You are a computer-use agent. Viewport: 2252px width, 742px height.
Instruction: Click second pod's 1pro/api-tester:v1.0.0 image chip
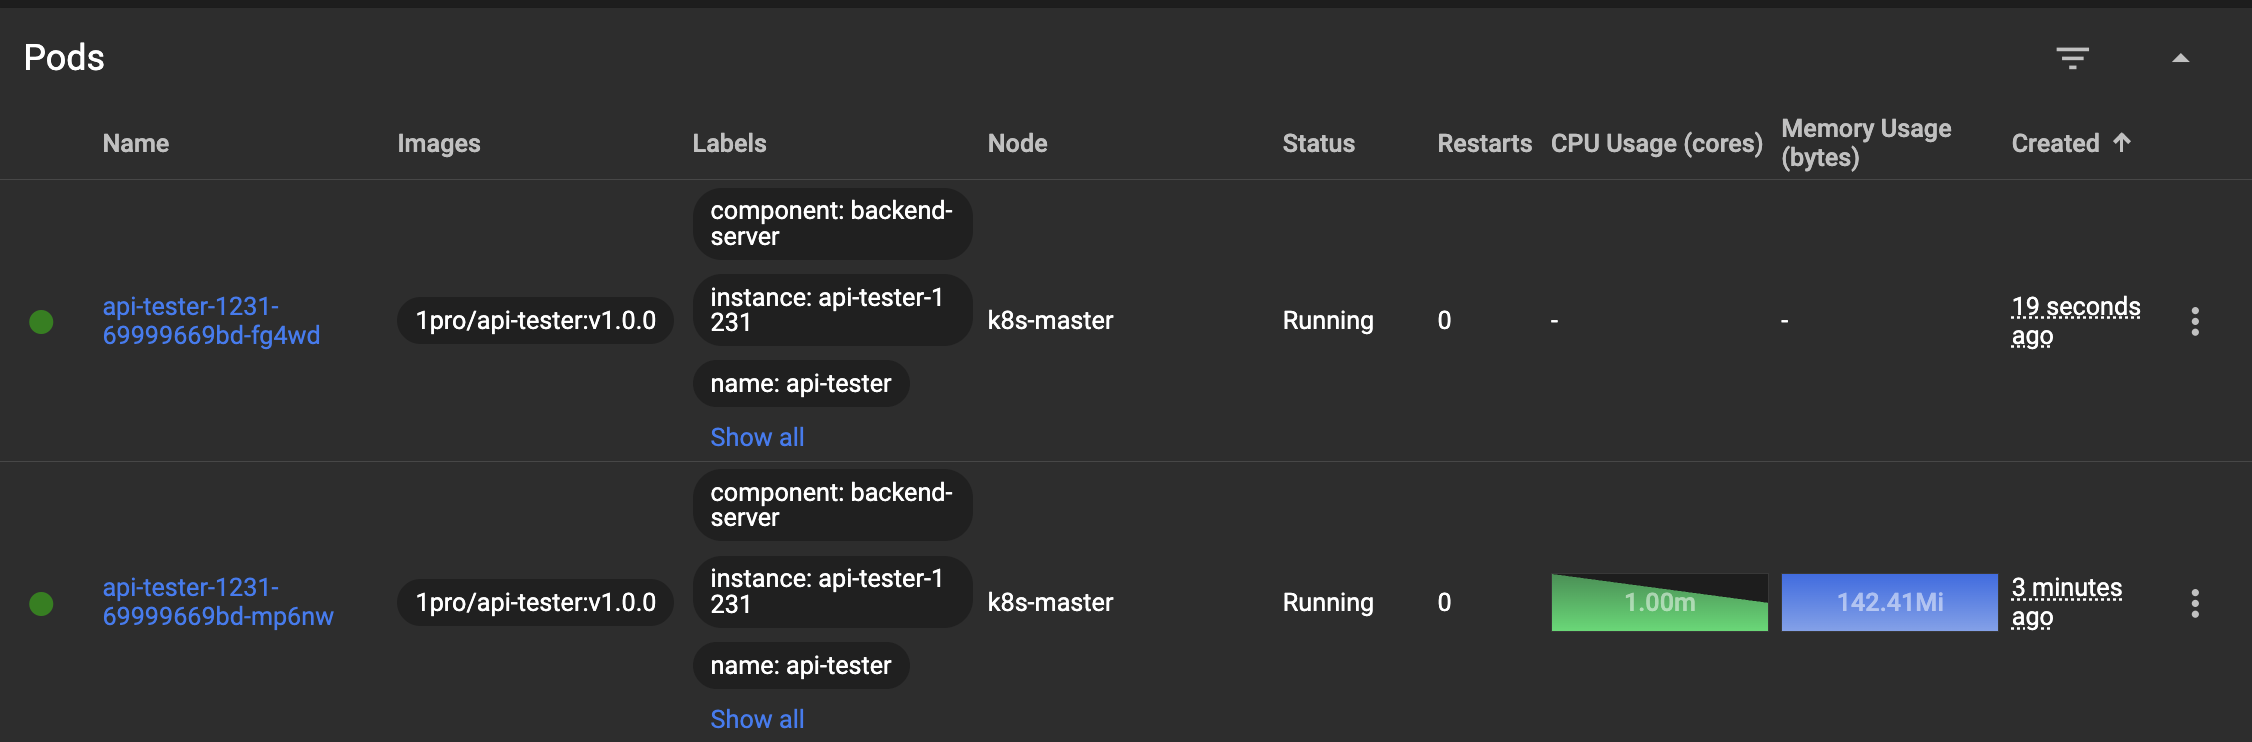tap(535, 602)
